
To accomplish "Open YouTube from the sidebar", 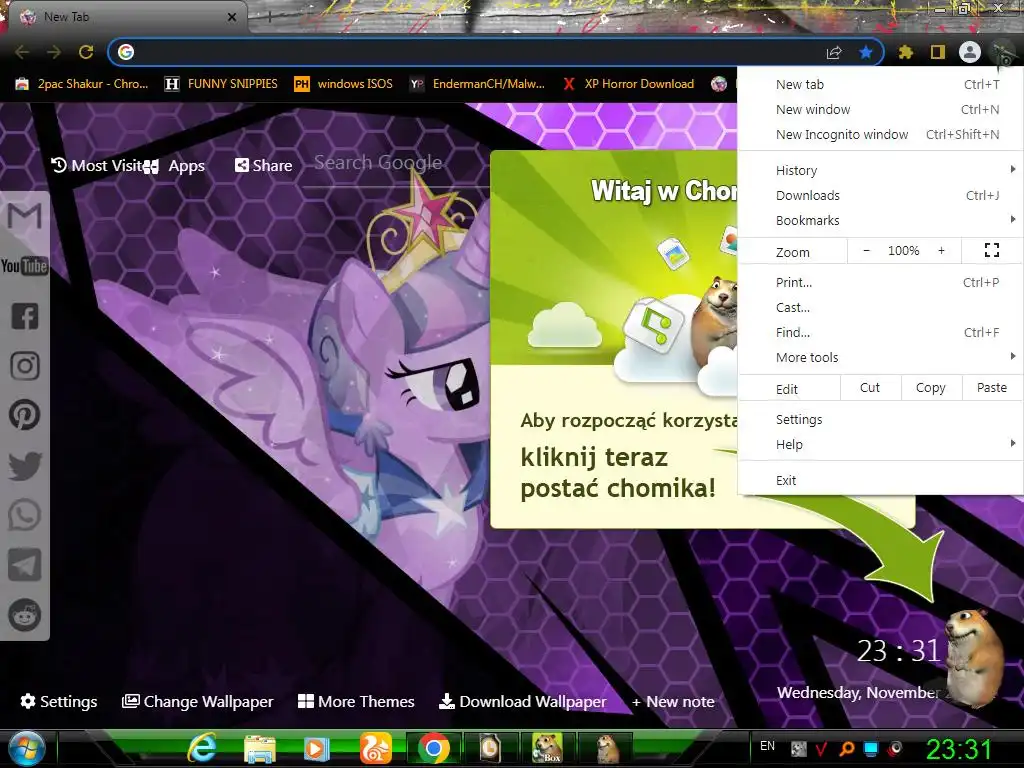I will (24, 266).
